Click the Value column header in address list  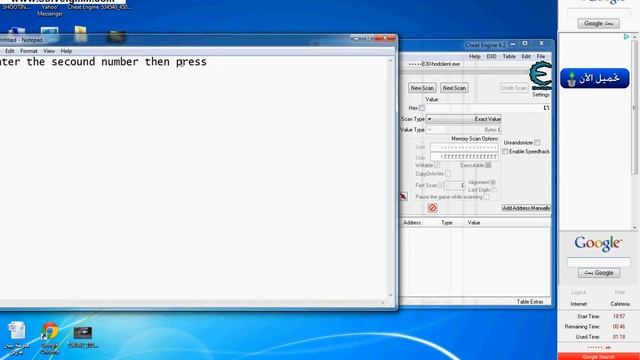(473, 223)
